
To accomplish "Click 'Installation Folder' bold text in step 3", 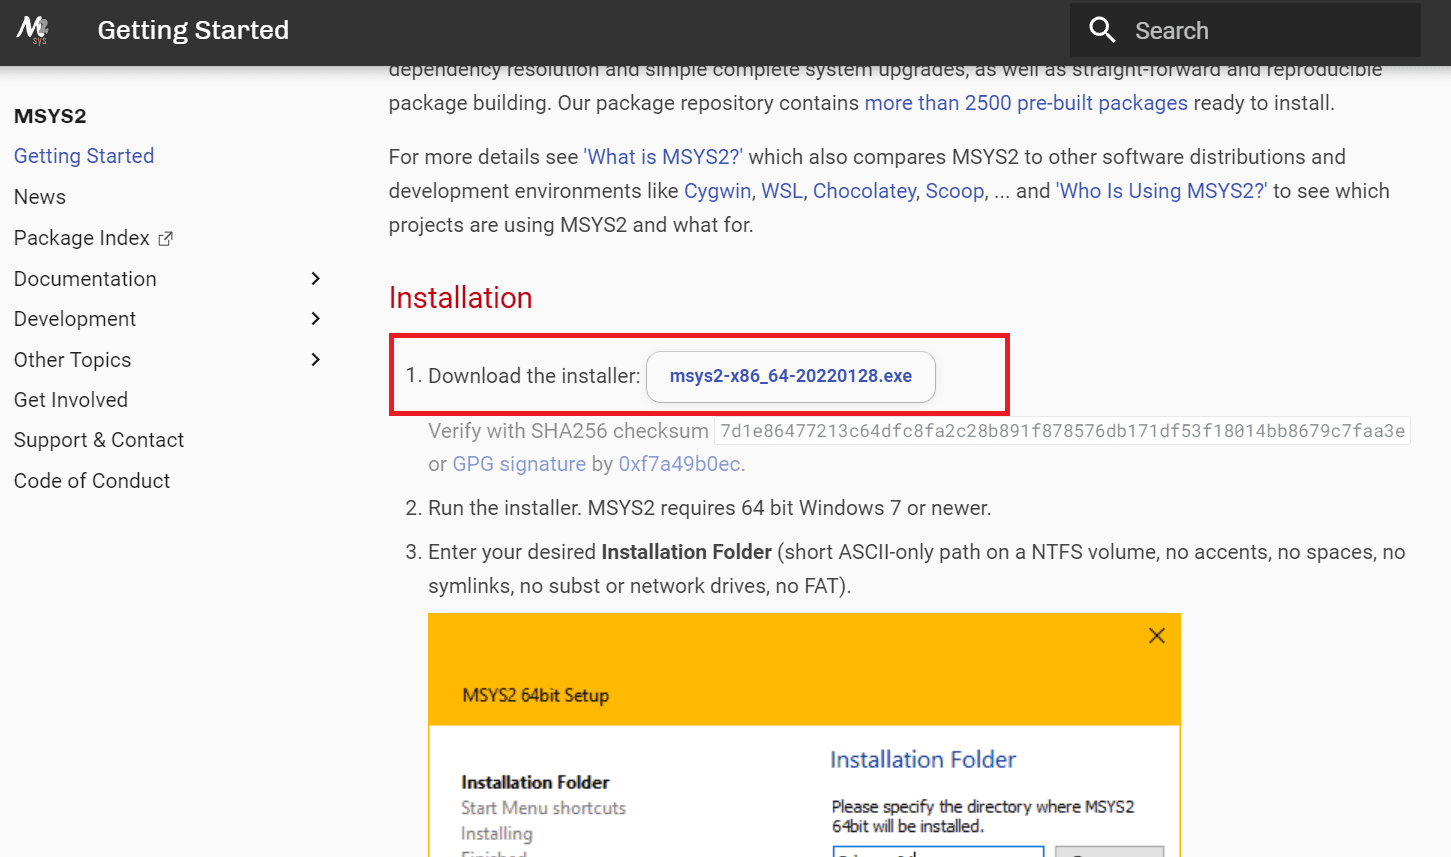I will point(686,552).
